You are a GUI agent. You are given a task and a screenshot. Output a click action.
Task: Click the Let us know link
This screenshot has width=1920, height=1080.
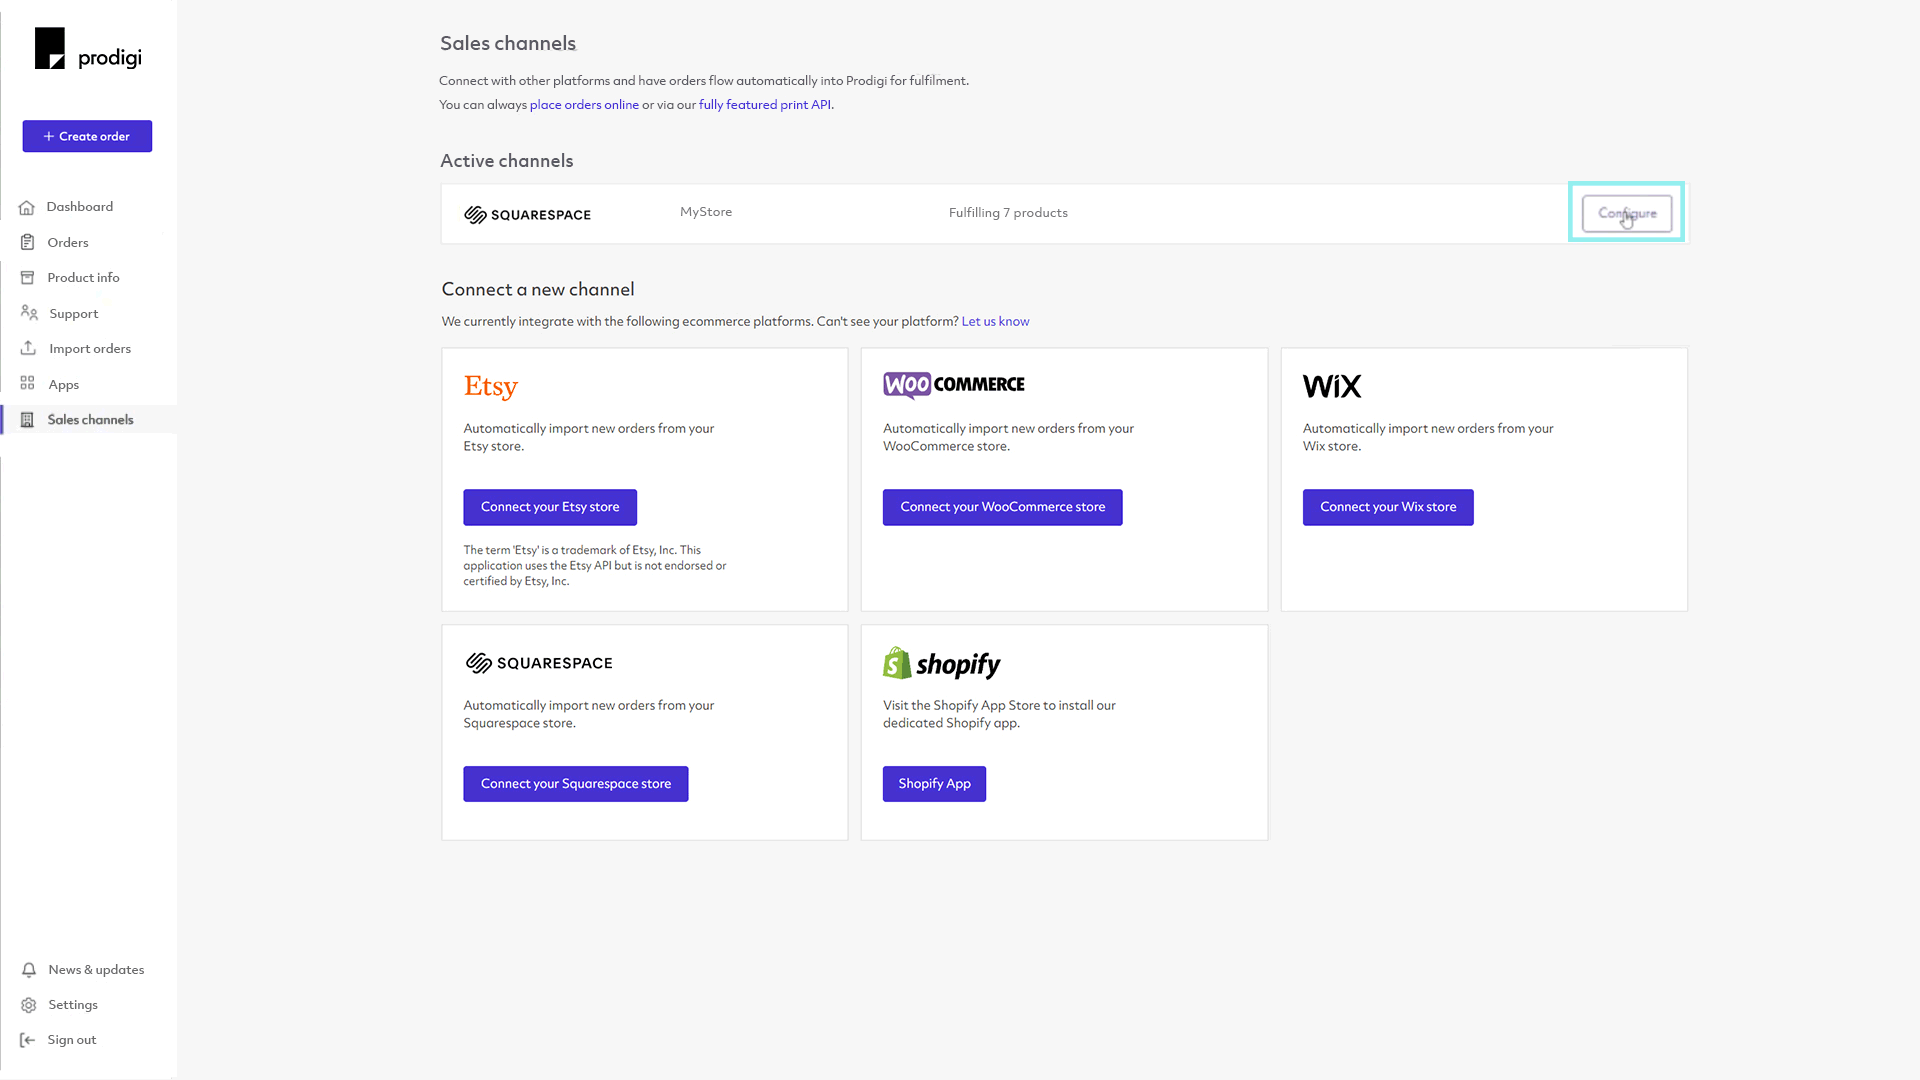(x=994, y=320)
